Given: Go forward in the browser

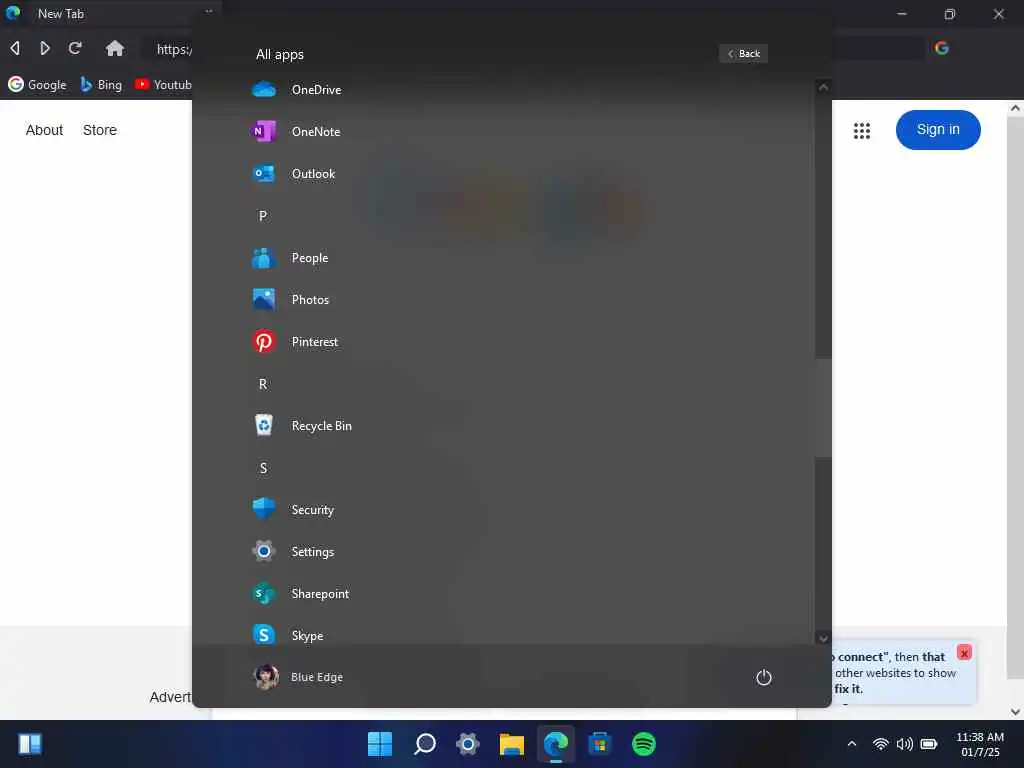Looking at the screenshot, I should point(44,48).
